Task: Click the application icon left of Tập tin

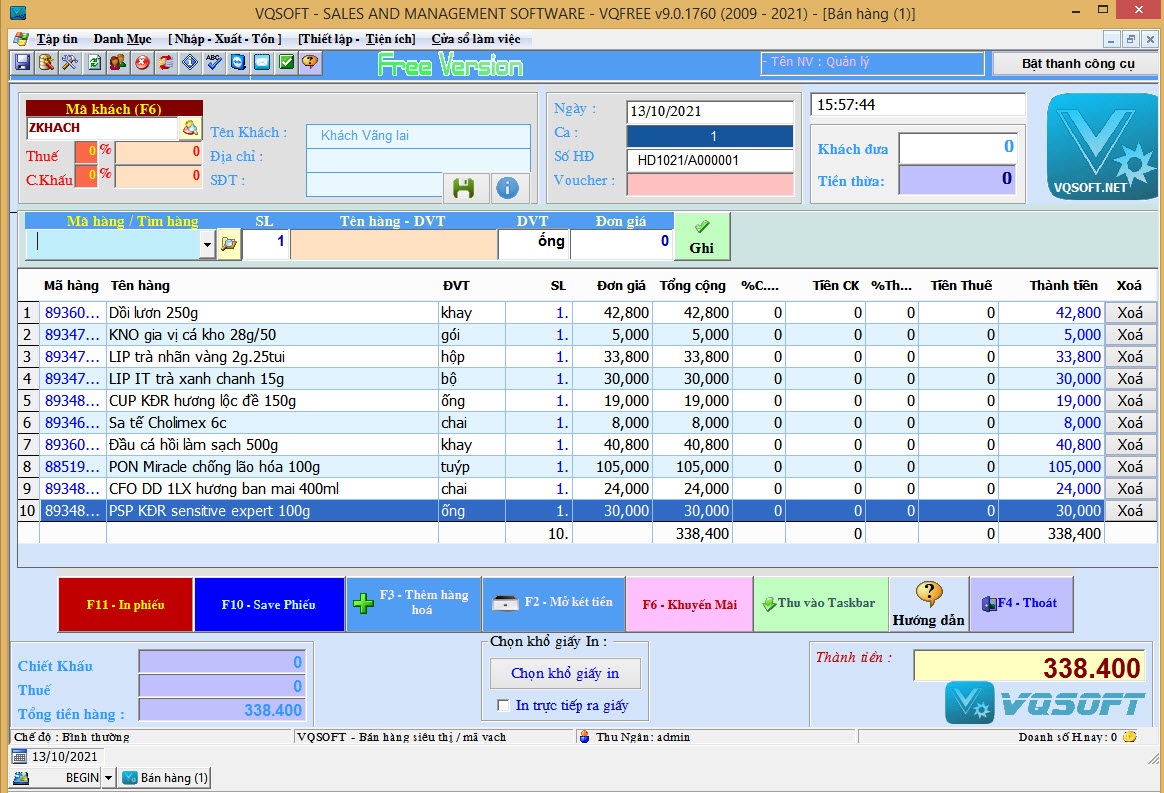Action: tap(21, 39)
